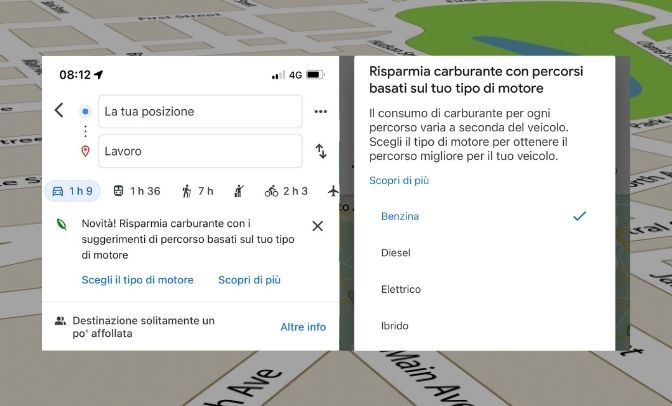Tap the blue checkmark next to Benzina
Screen dimensions: 672x406
click(579, 216)
